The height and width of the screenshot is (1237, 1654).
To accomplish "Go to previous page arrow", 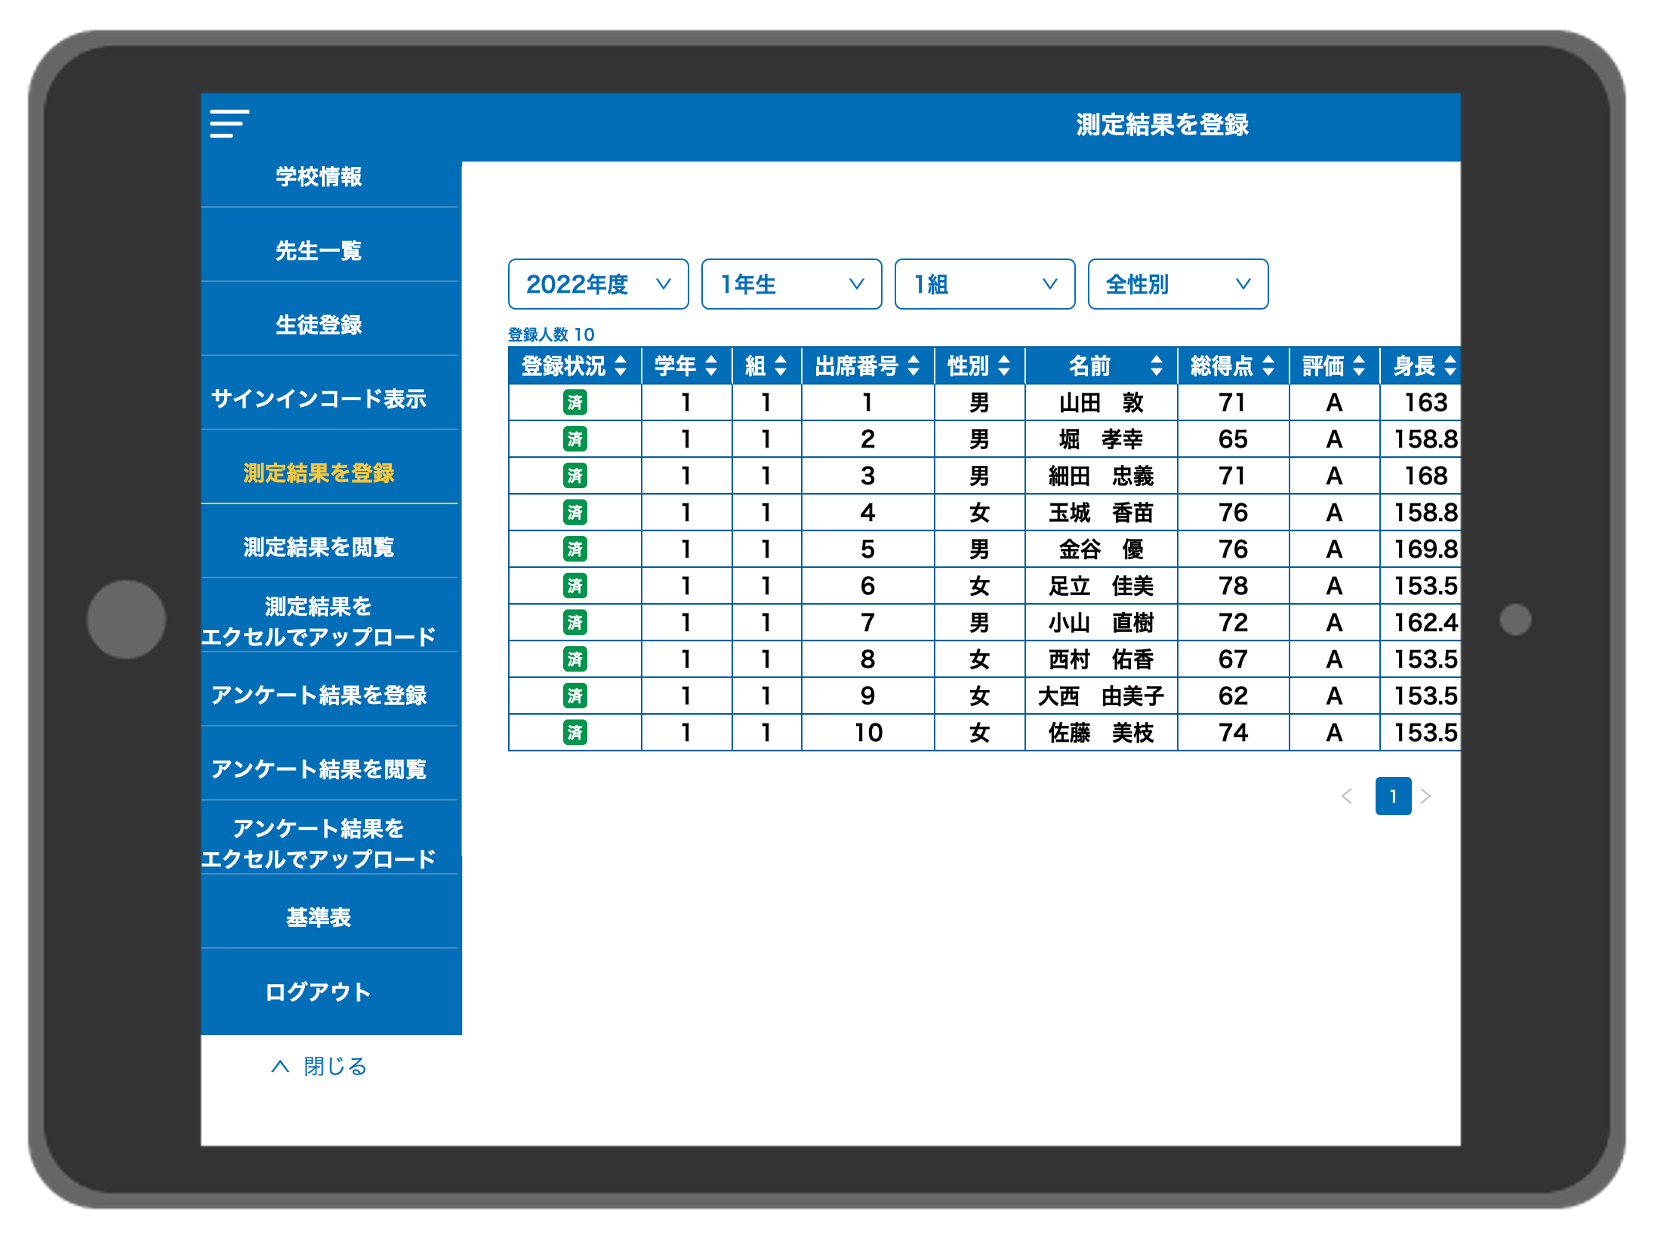I will 1347,796.
